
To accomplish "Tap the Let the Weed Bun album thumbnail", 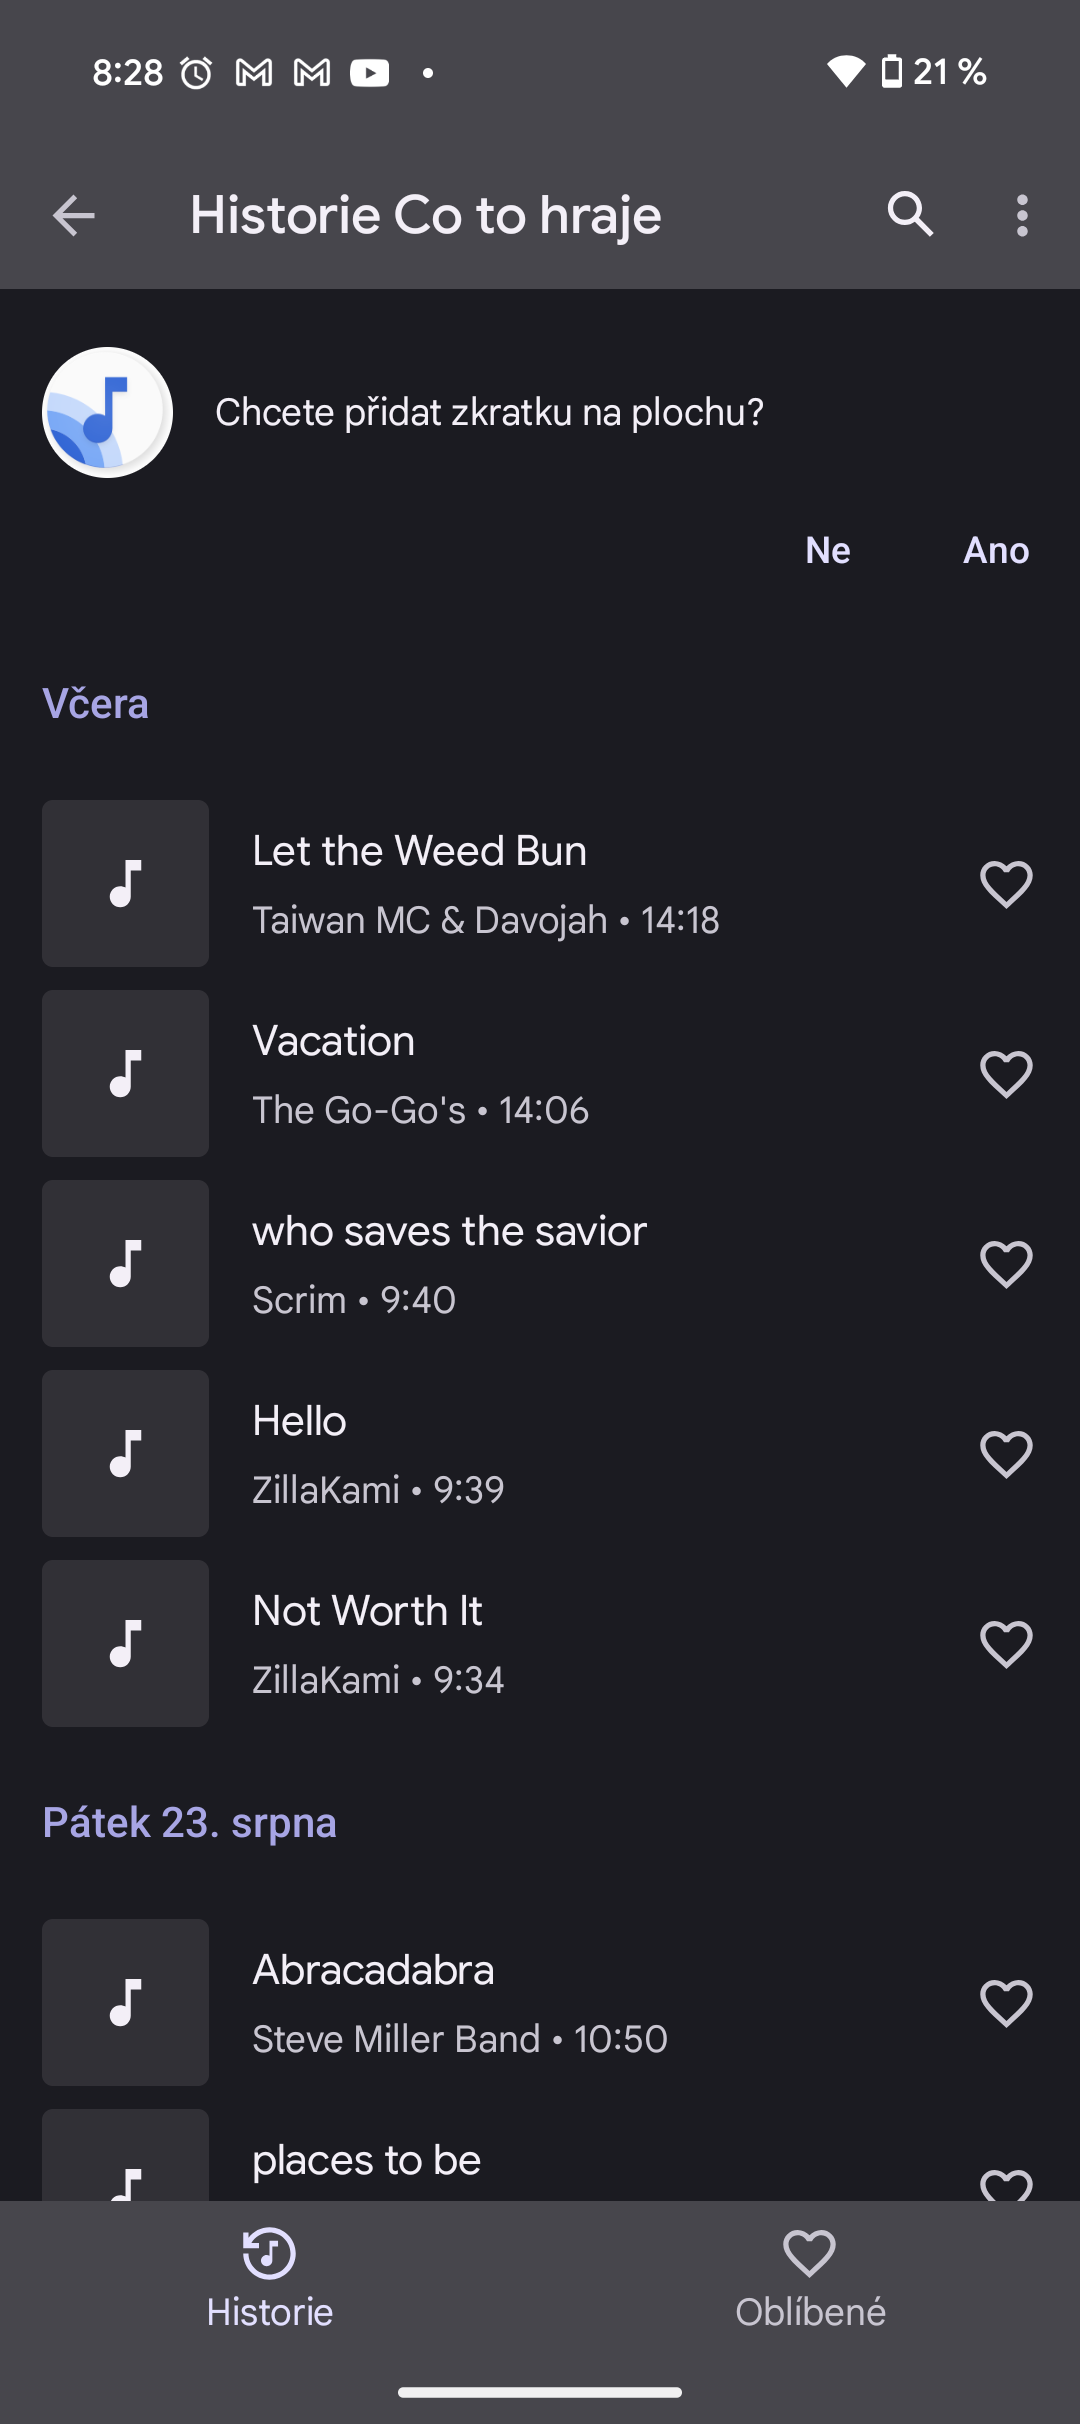I will coord(125,884).
